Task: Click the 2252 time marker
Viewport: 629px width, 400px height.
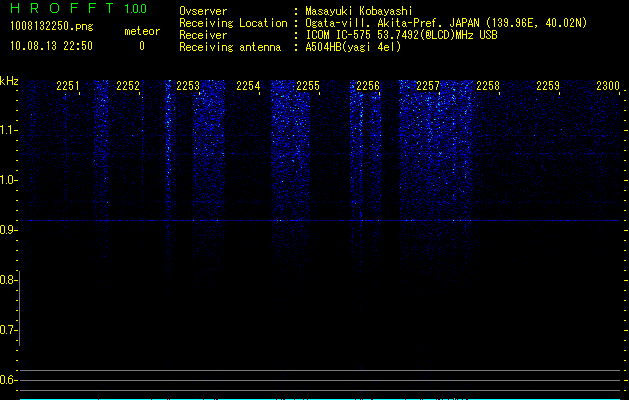Action: click(128, 86)
